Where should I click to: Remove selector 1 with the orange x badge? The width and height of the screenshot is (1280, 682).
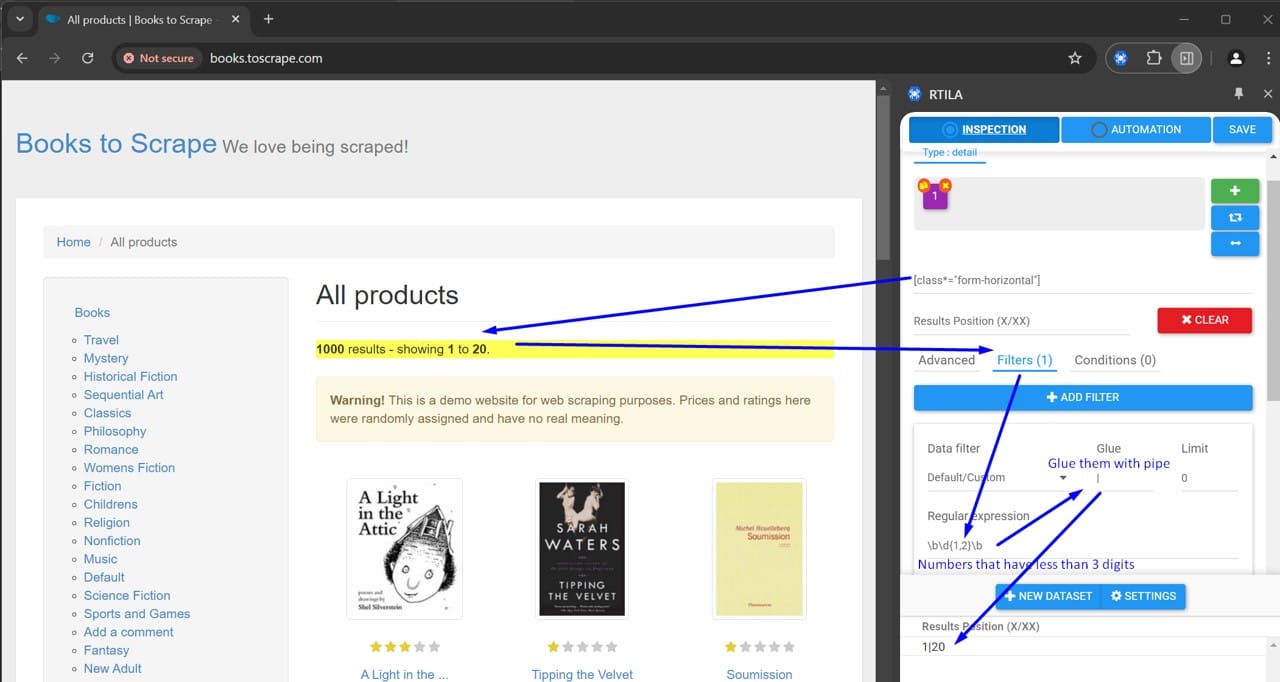click(945, 185)
